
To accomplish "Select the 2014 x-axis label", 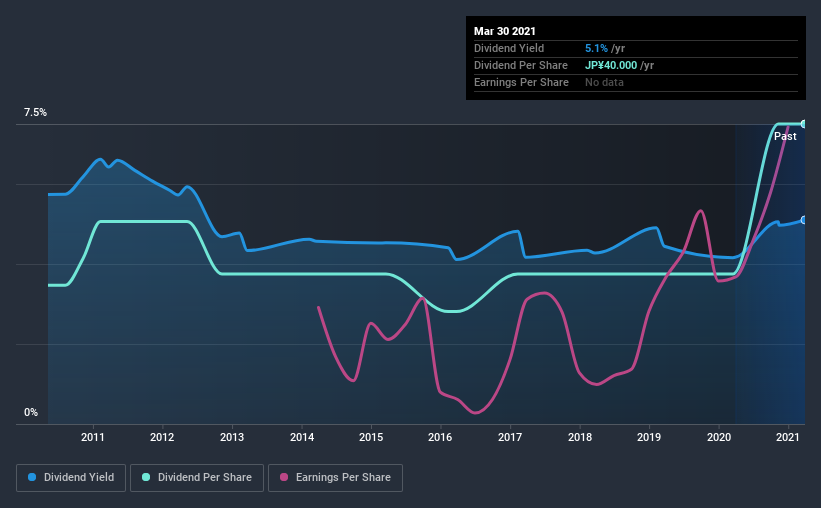I will click(x=302, y=437).
